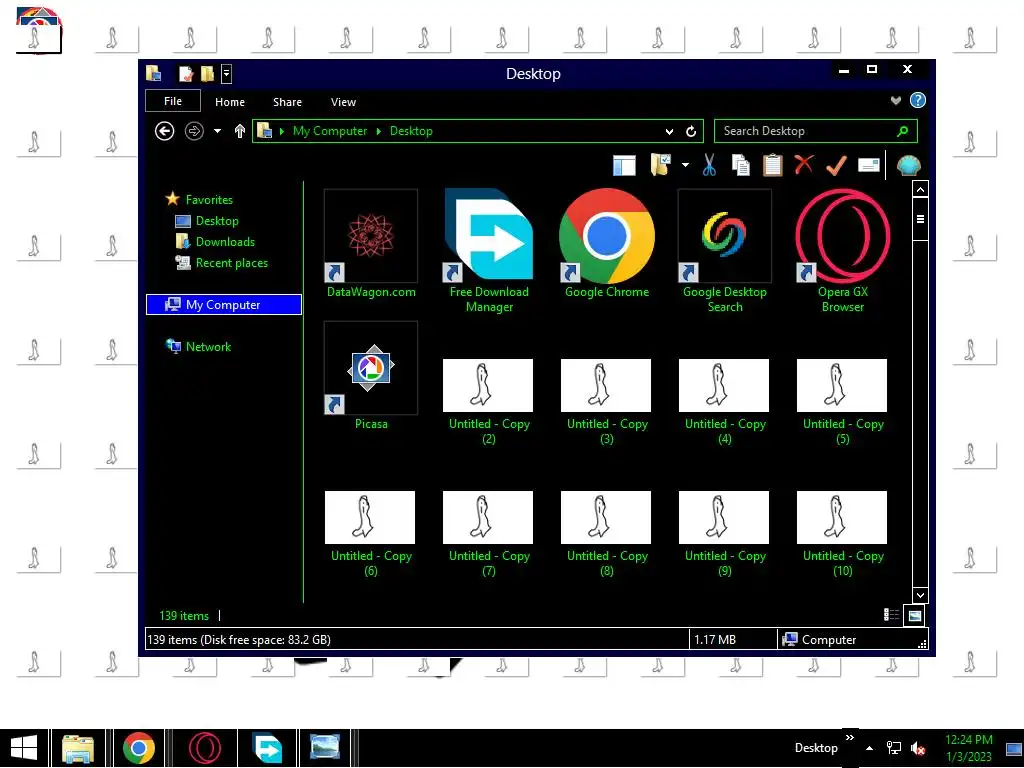Expand the arrow after My Computer breadcrumb
Image resolution: width=1024 pixels, height=768 pixels.
click(379, 131)
